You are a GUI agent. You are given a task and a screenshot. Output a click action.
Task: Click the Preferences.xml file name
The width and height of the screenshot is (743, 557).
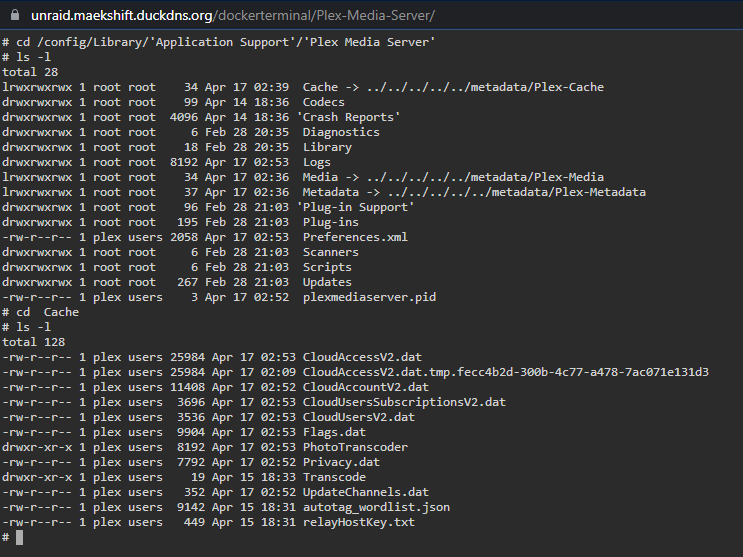(355, 237)
